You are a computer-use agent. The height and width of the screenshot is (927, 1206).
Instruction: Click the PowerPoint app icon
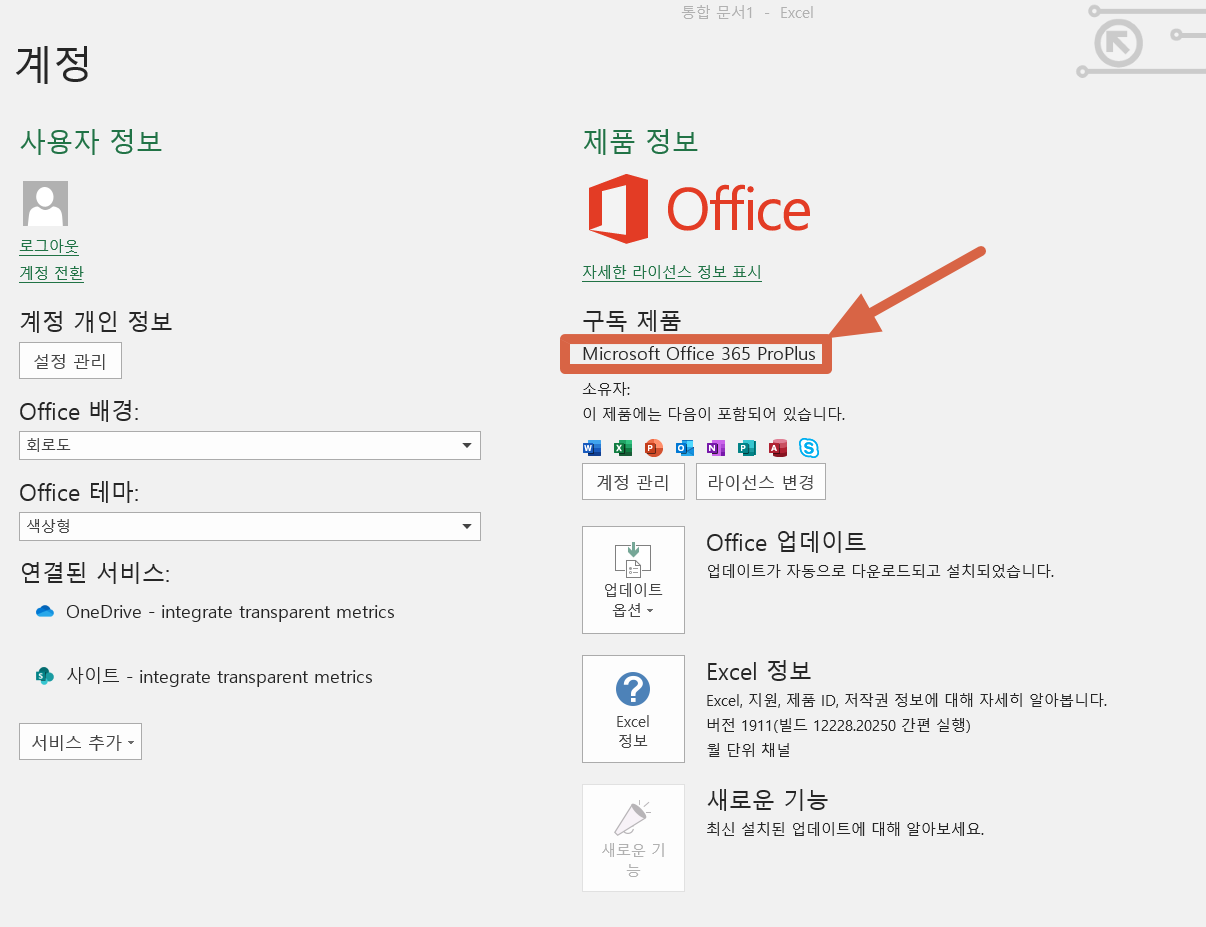click(653, 448)
